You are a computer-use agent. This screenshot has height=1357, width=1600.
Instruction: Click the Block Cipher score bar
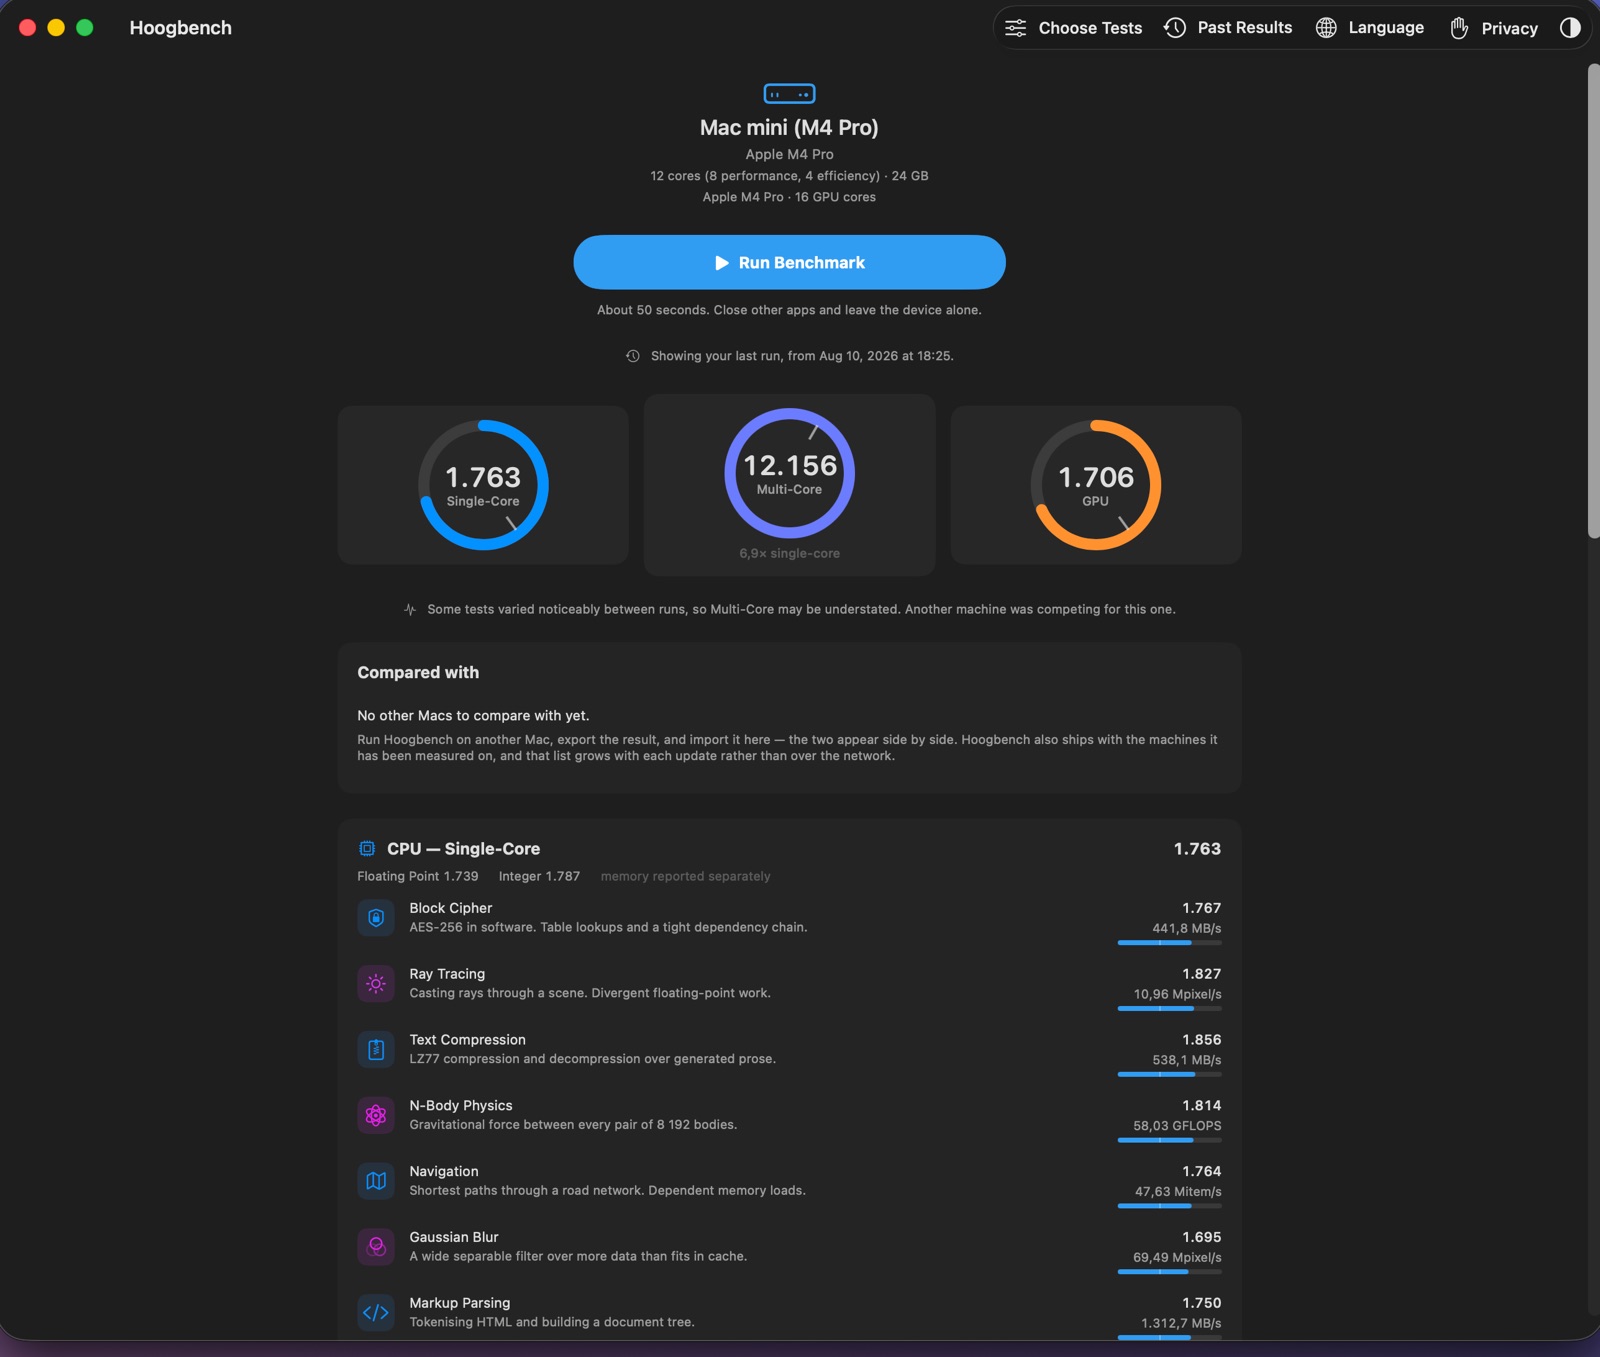pyautogui.click(x=1170, y=943)
